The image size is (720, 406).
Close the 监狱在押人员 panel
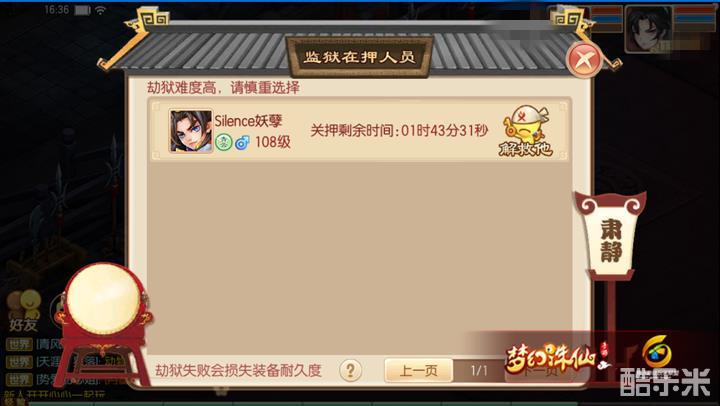pyautogui.click(x=584, y=60)
